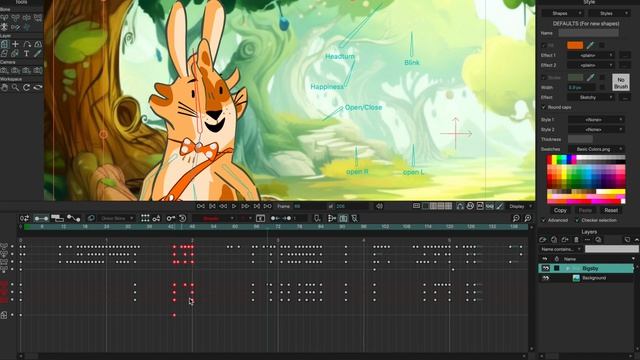This screenshot has width=640, height=360.
Task: Open the Style 1 dropdown
Action: [x=596, y=120]
